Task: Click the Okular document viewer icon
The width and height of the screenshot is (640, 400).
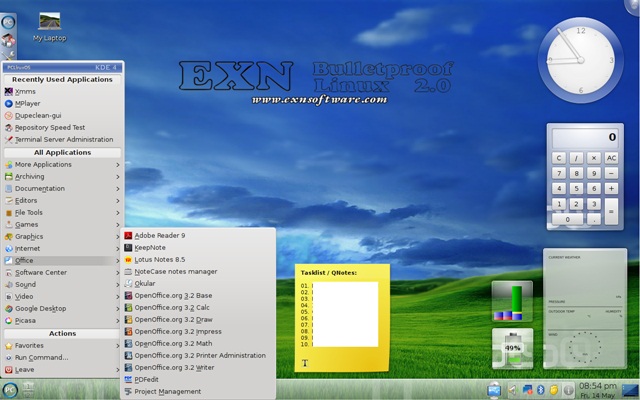Action: click(128, 283)
